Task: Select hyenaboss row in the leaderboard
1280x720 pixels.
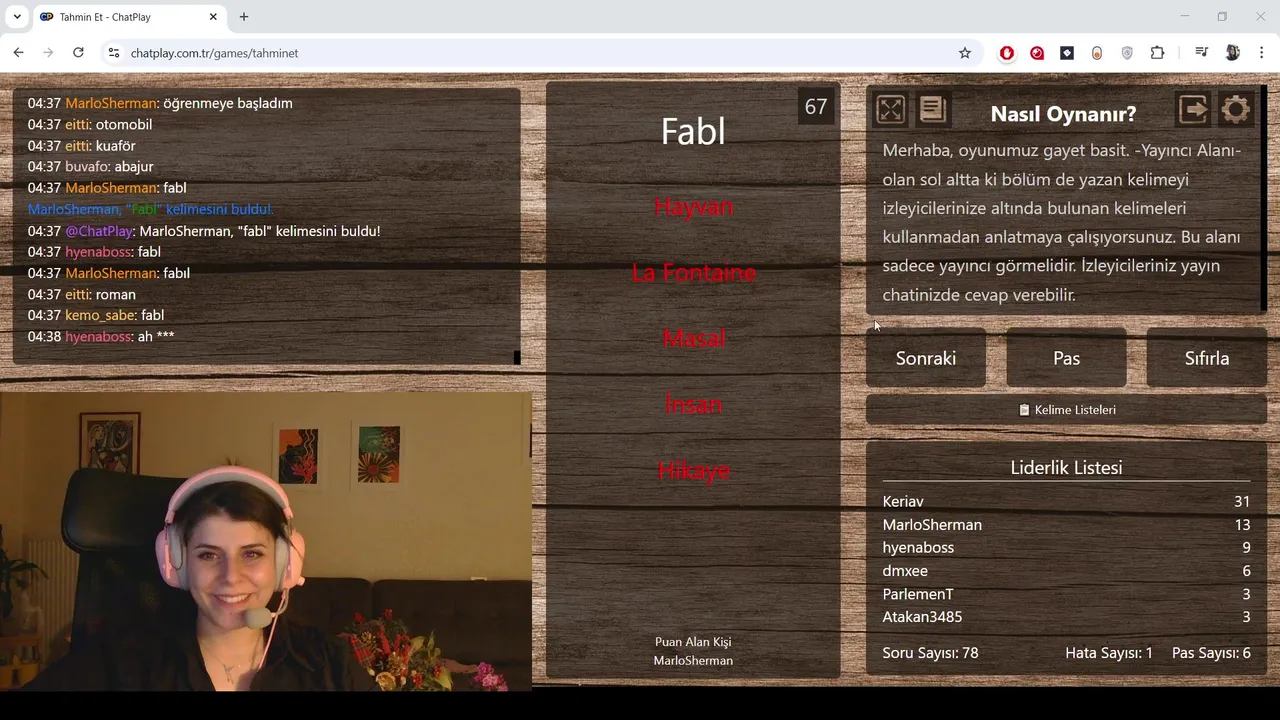Action: tap(1066, 548)
